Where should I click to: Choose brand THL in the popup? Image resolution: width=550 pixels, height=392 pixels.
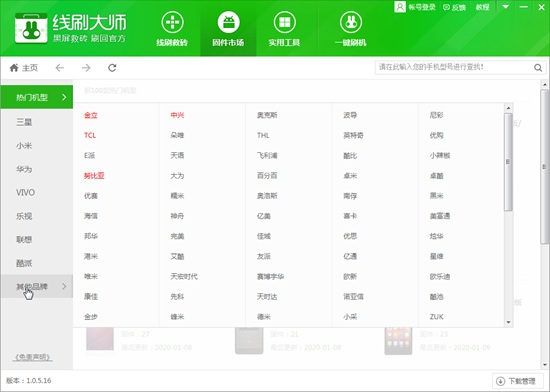[x=263, y=135]
